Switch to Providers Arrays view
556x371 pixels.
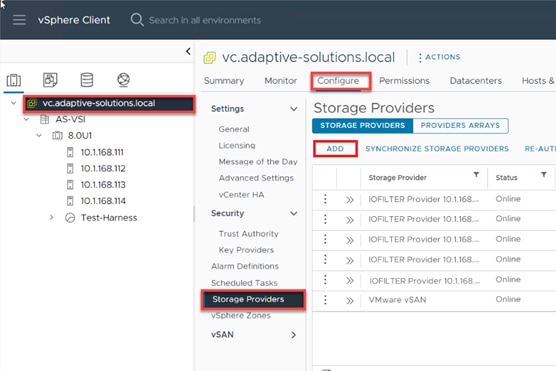[460, 126]
